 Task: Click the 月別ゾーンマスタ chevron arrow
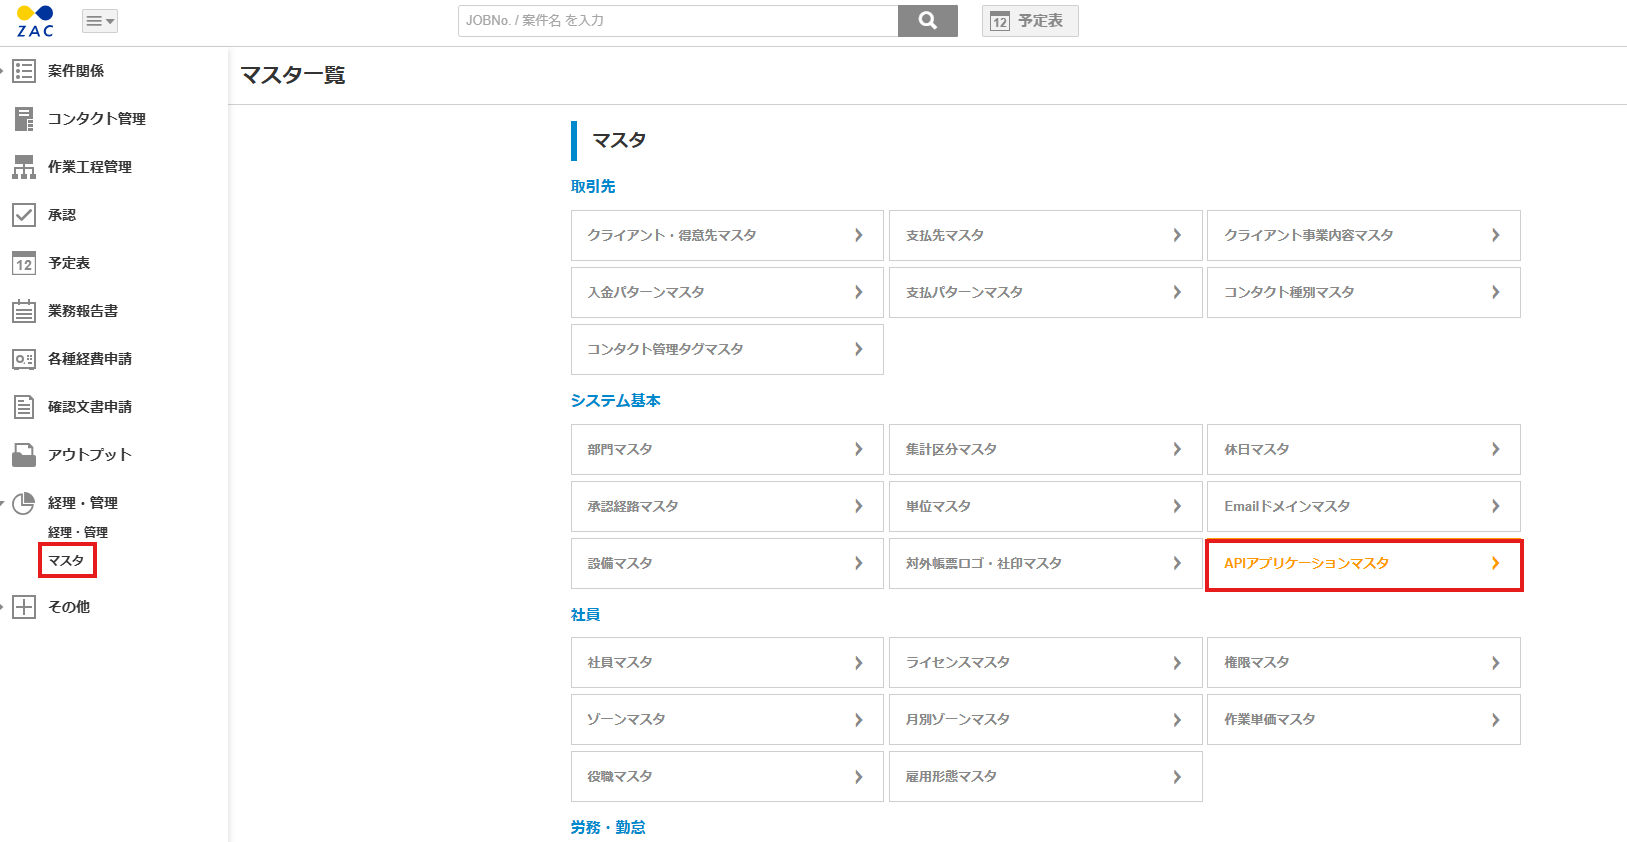coord(1177,720)
